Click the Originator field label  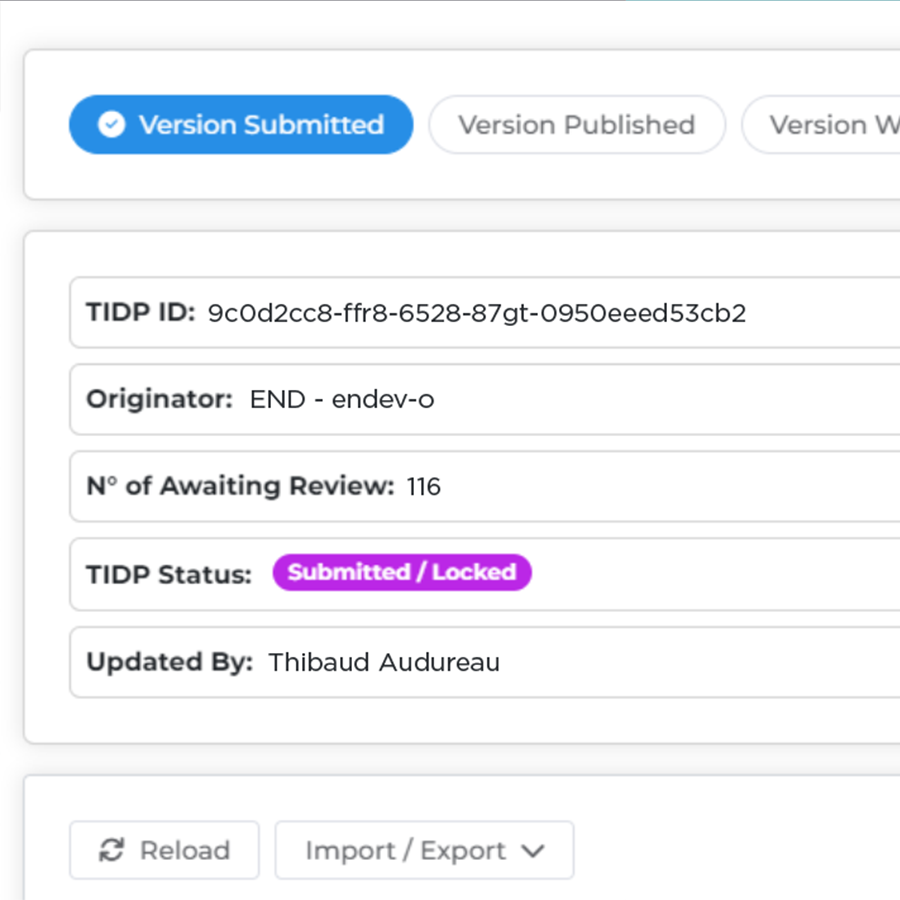coord(159,400)
